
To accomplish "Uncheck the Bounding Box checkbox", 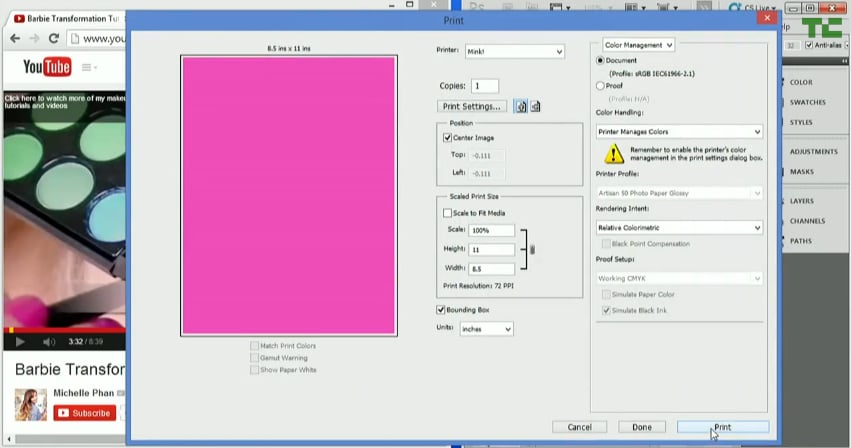I will (441, 310).
